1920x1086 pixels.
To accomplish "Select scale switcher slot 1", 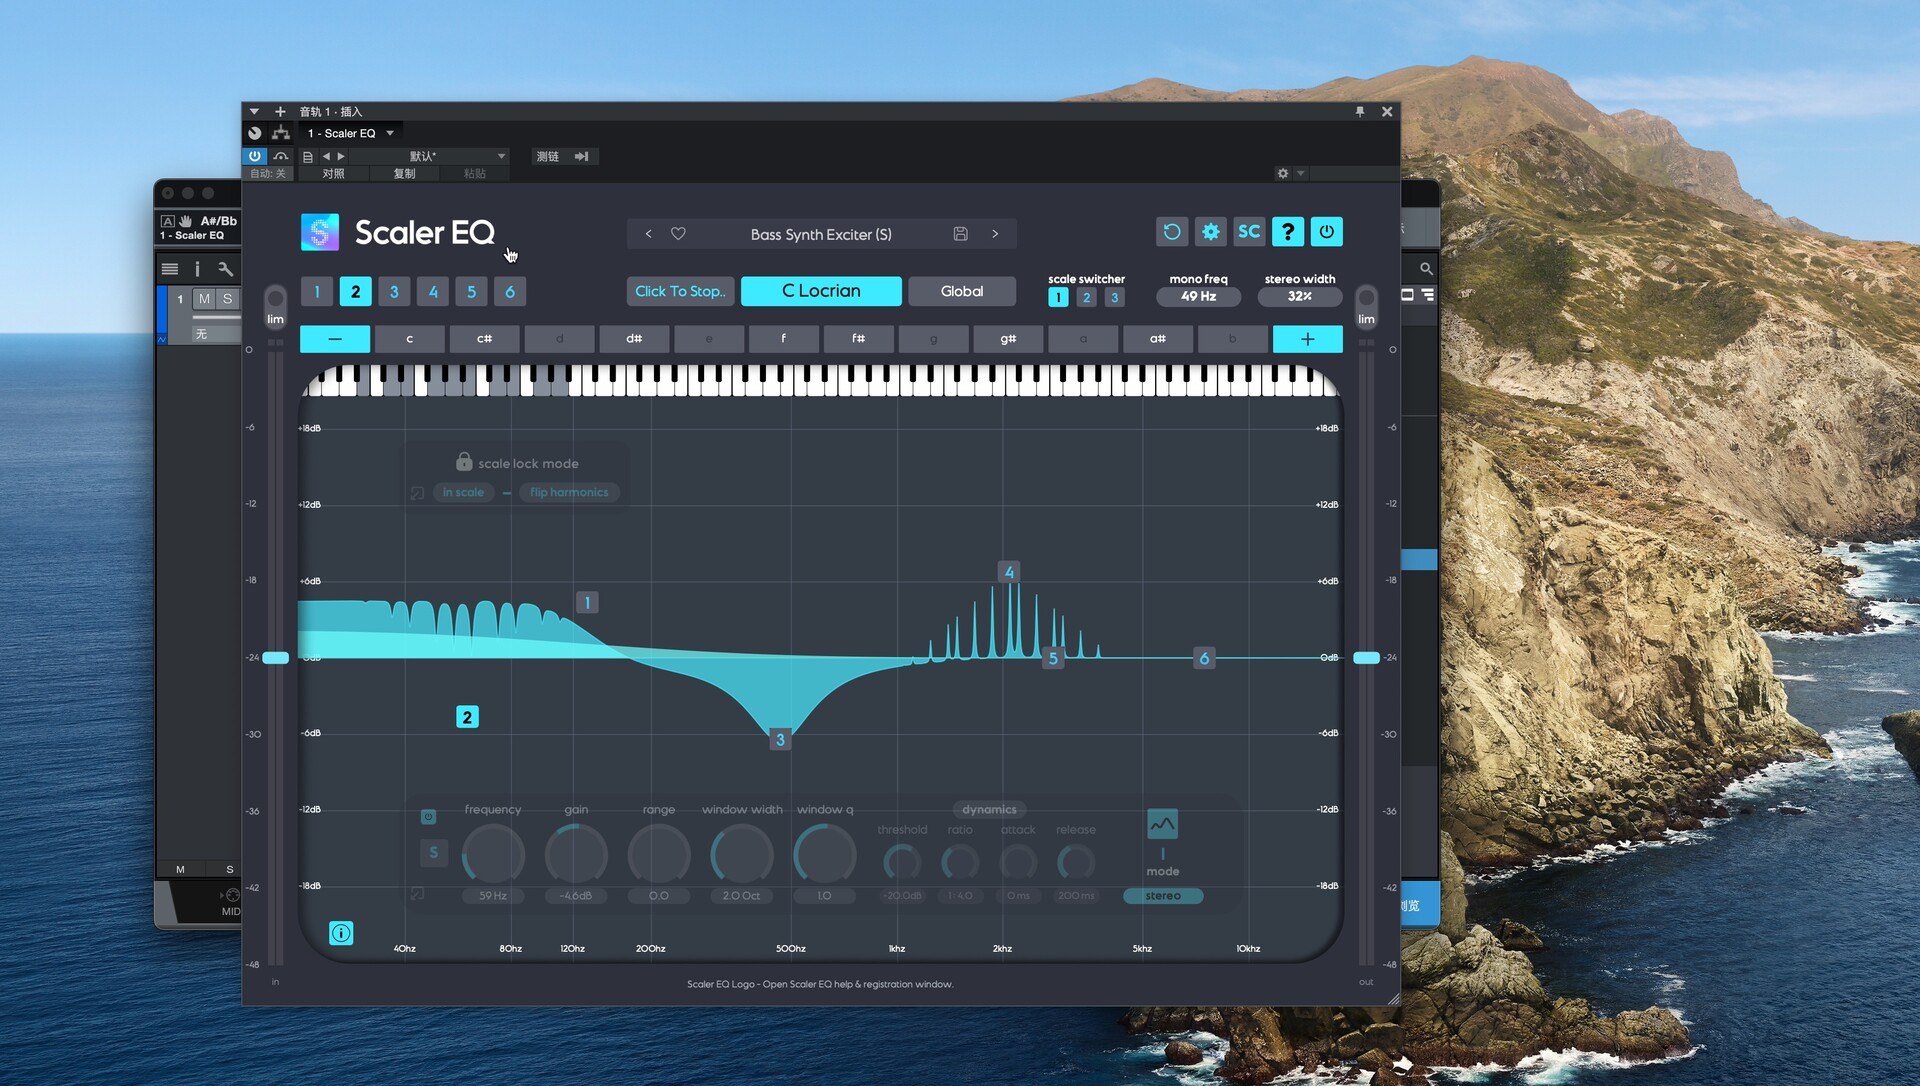I will click(x=1058, y=297).
